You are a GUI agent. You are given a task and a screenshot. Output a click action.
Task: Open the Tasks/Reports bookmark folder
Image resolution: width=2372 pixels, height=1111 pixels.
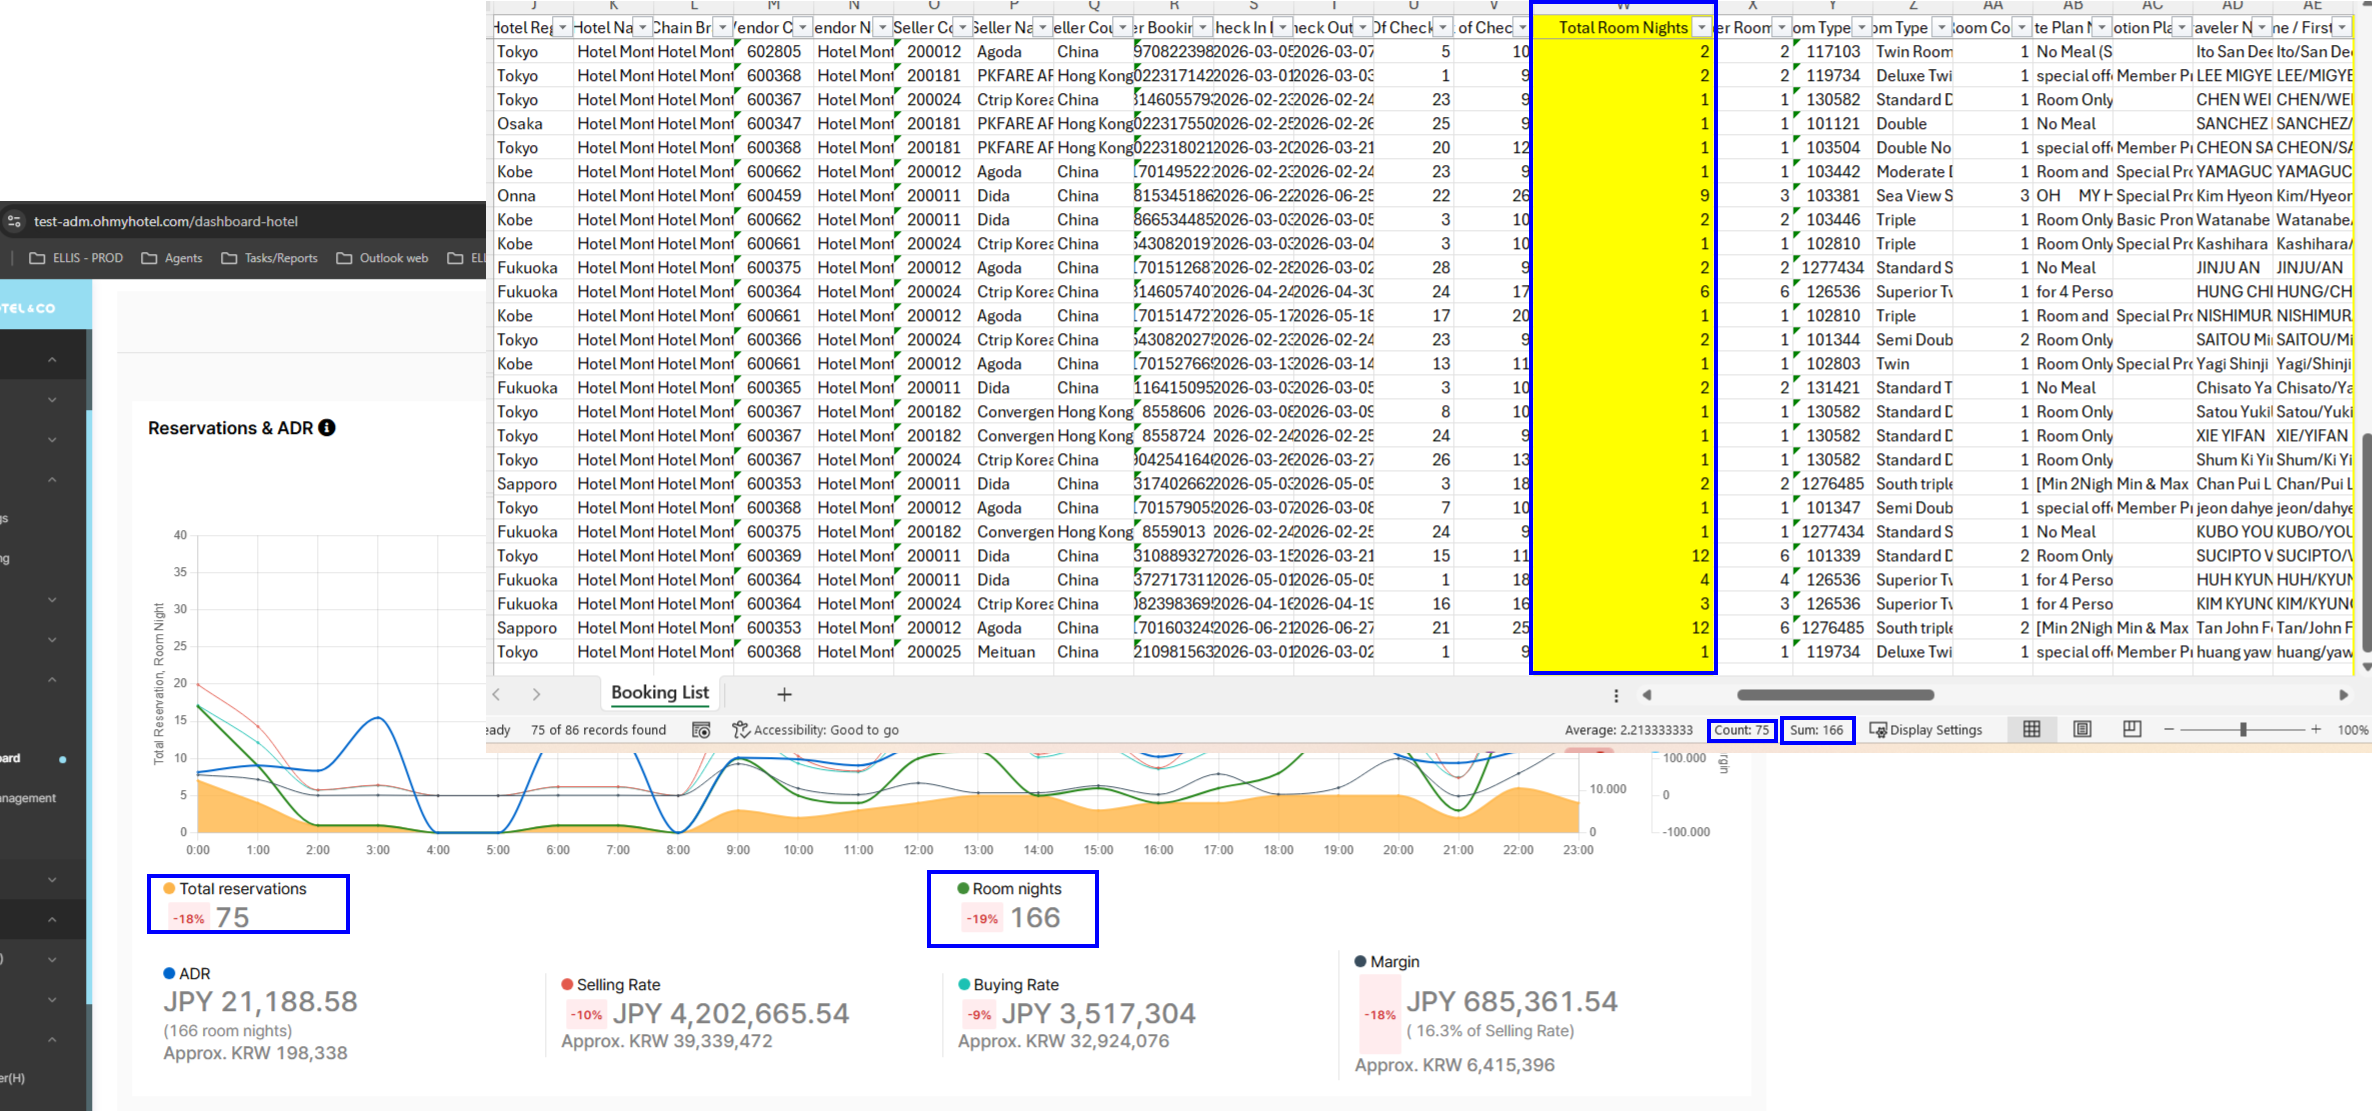[270, 258]
